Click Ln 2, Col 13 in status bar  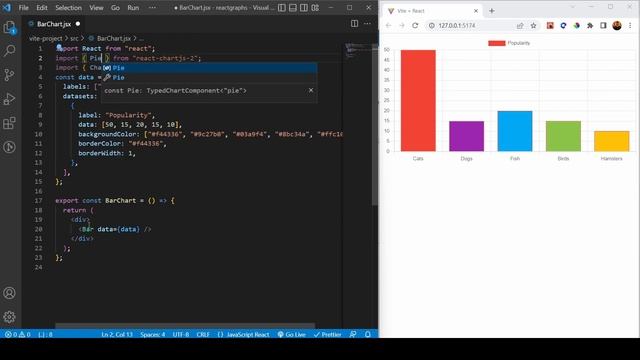[x=117, y=334]
